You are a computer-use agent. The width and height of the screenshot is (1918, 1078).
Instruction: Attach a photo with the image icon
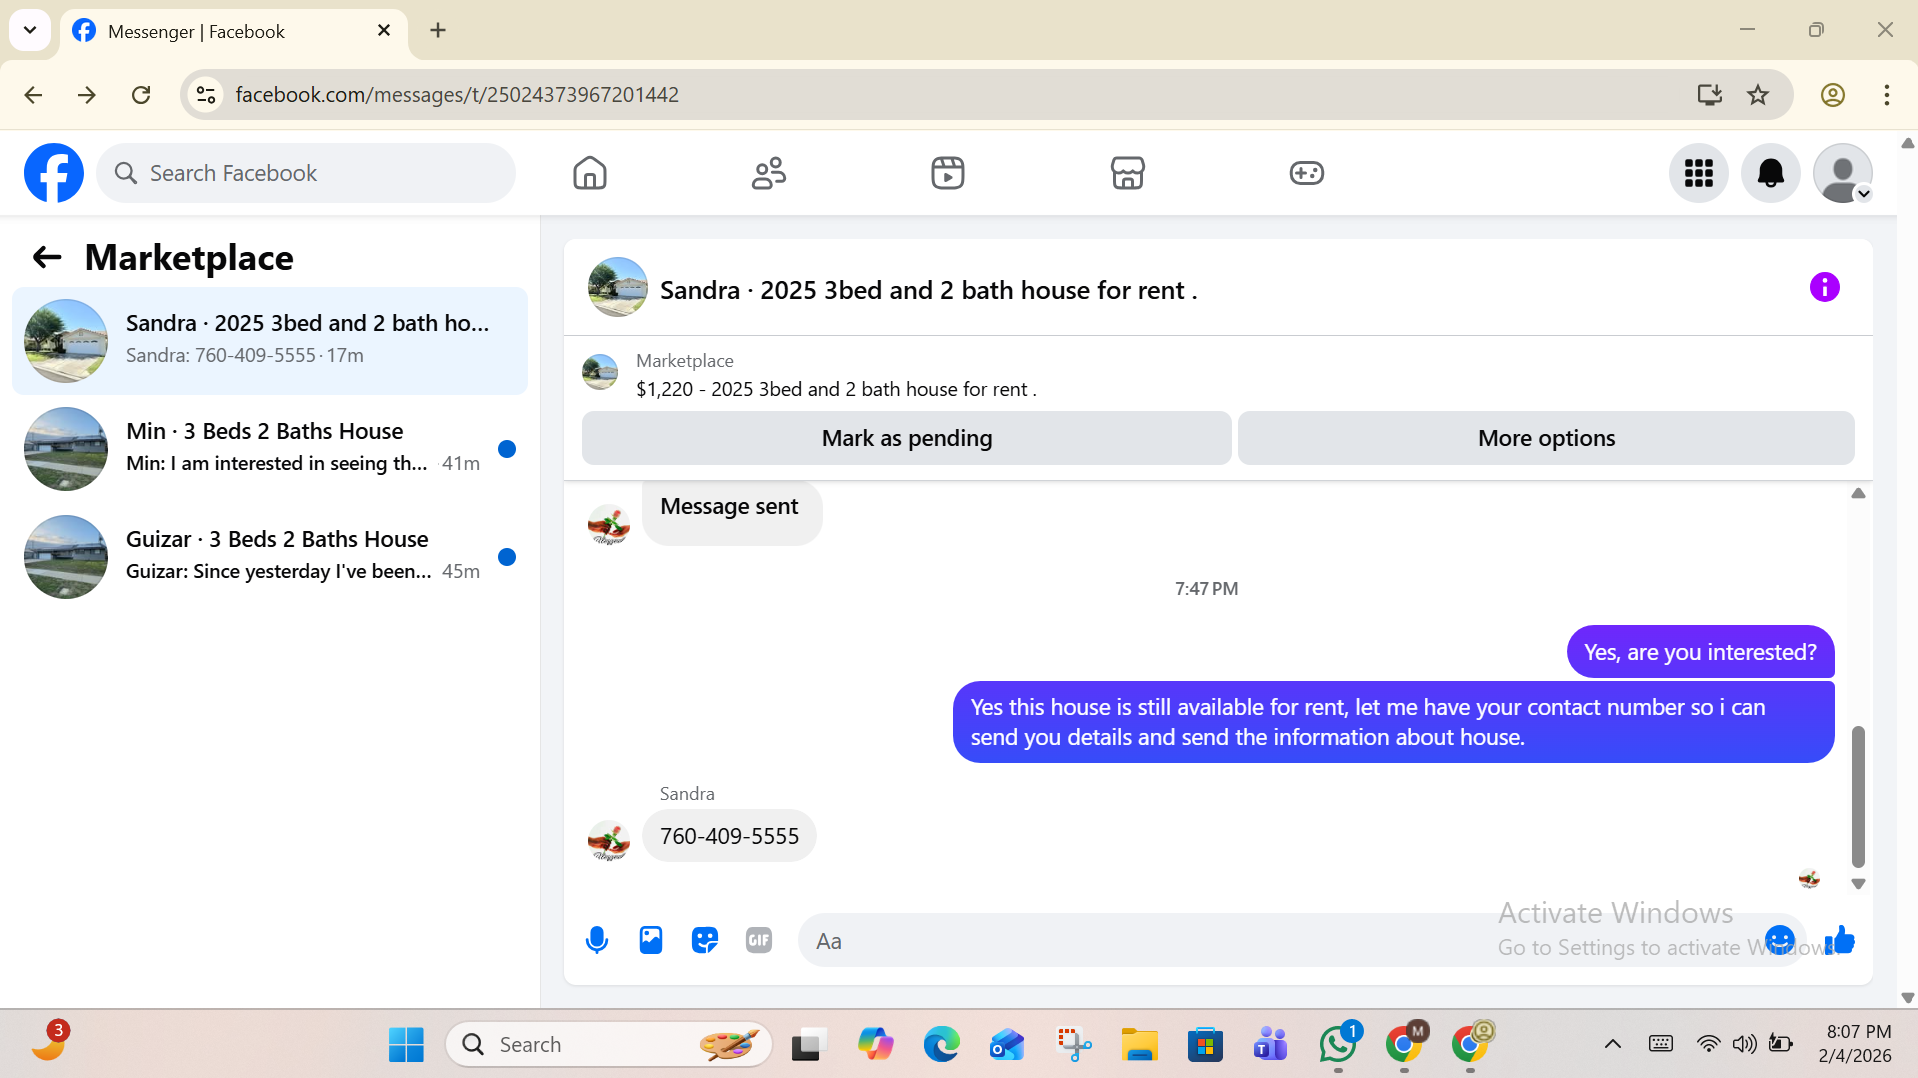pyautogui.click(x=651, y=940)
